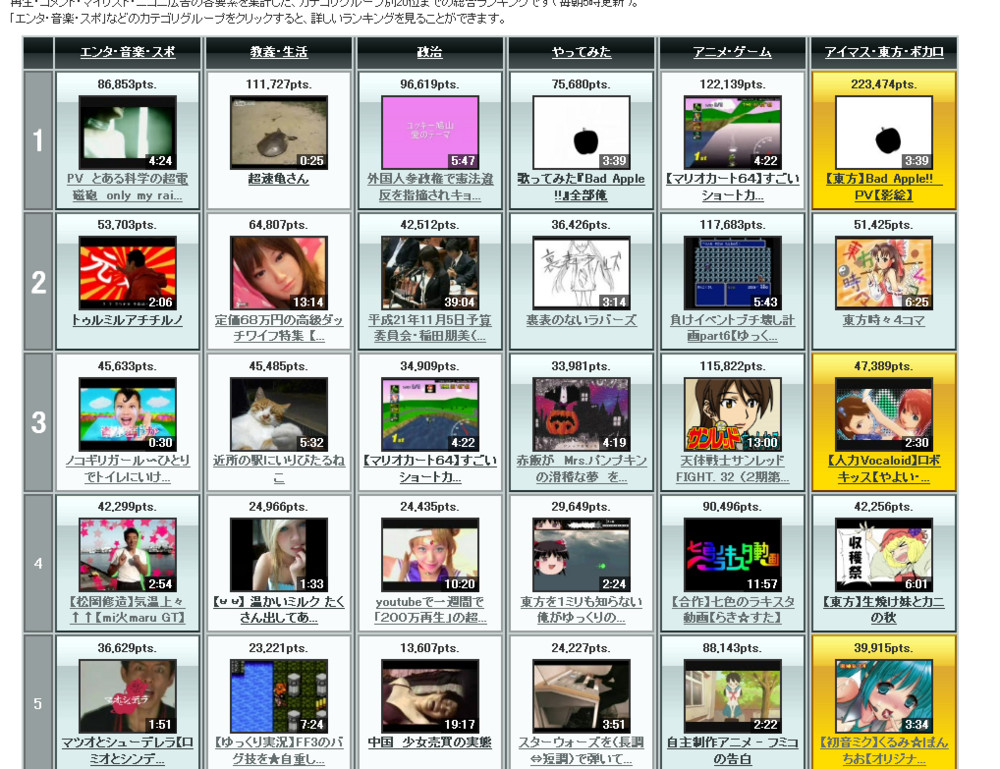Open the 七色のラキスタ動画 11:57 thumbnail
The height and width of the screenshot is (769, 1000).
click(732, 555)
